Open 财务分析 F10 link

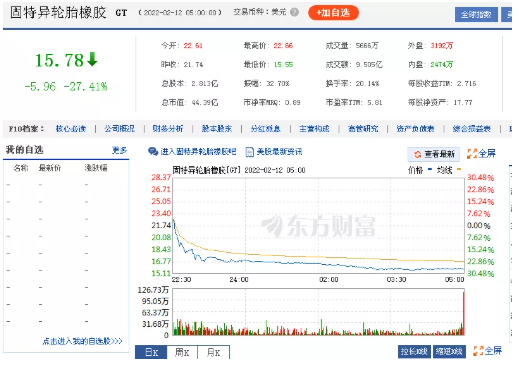(x=168, y=129)
